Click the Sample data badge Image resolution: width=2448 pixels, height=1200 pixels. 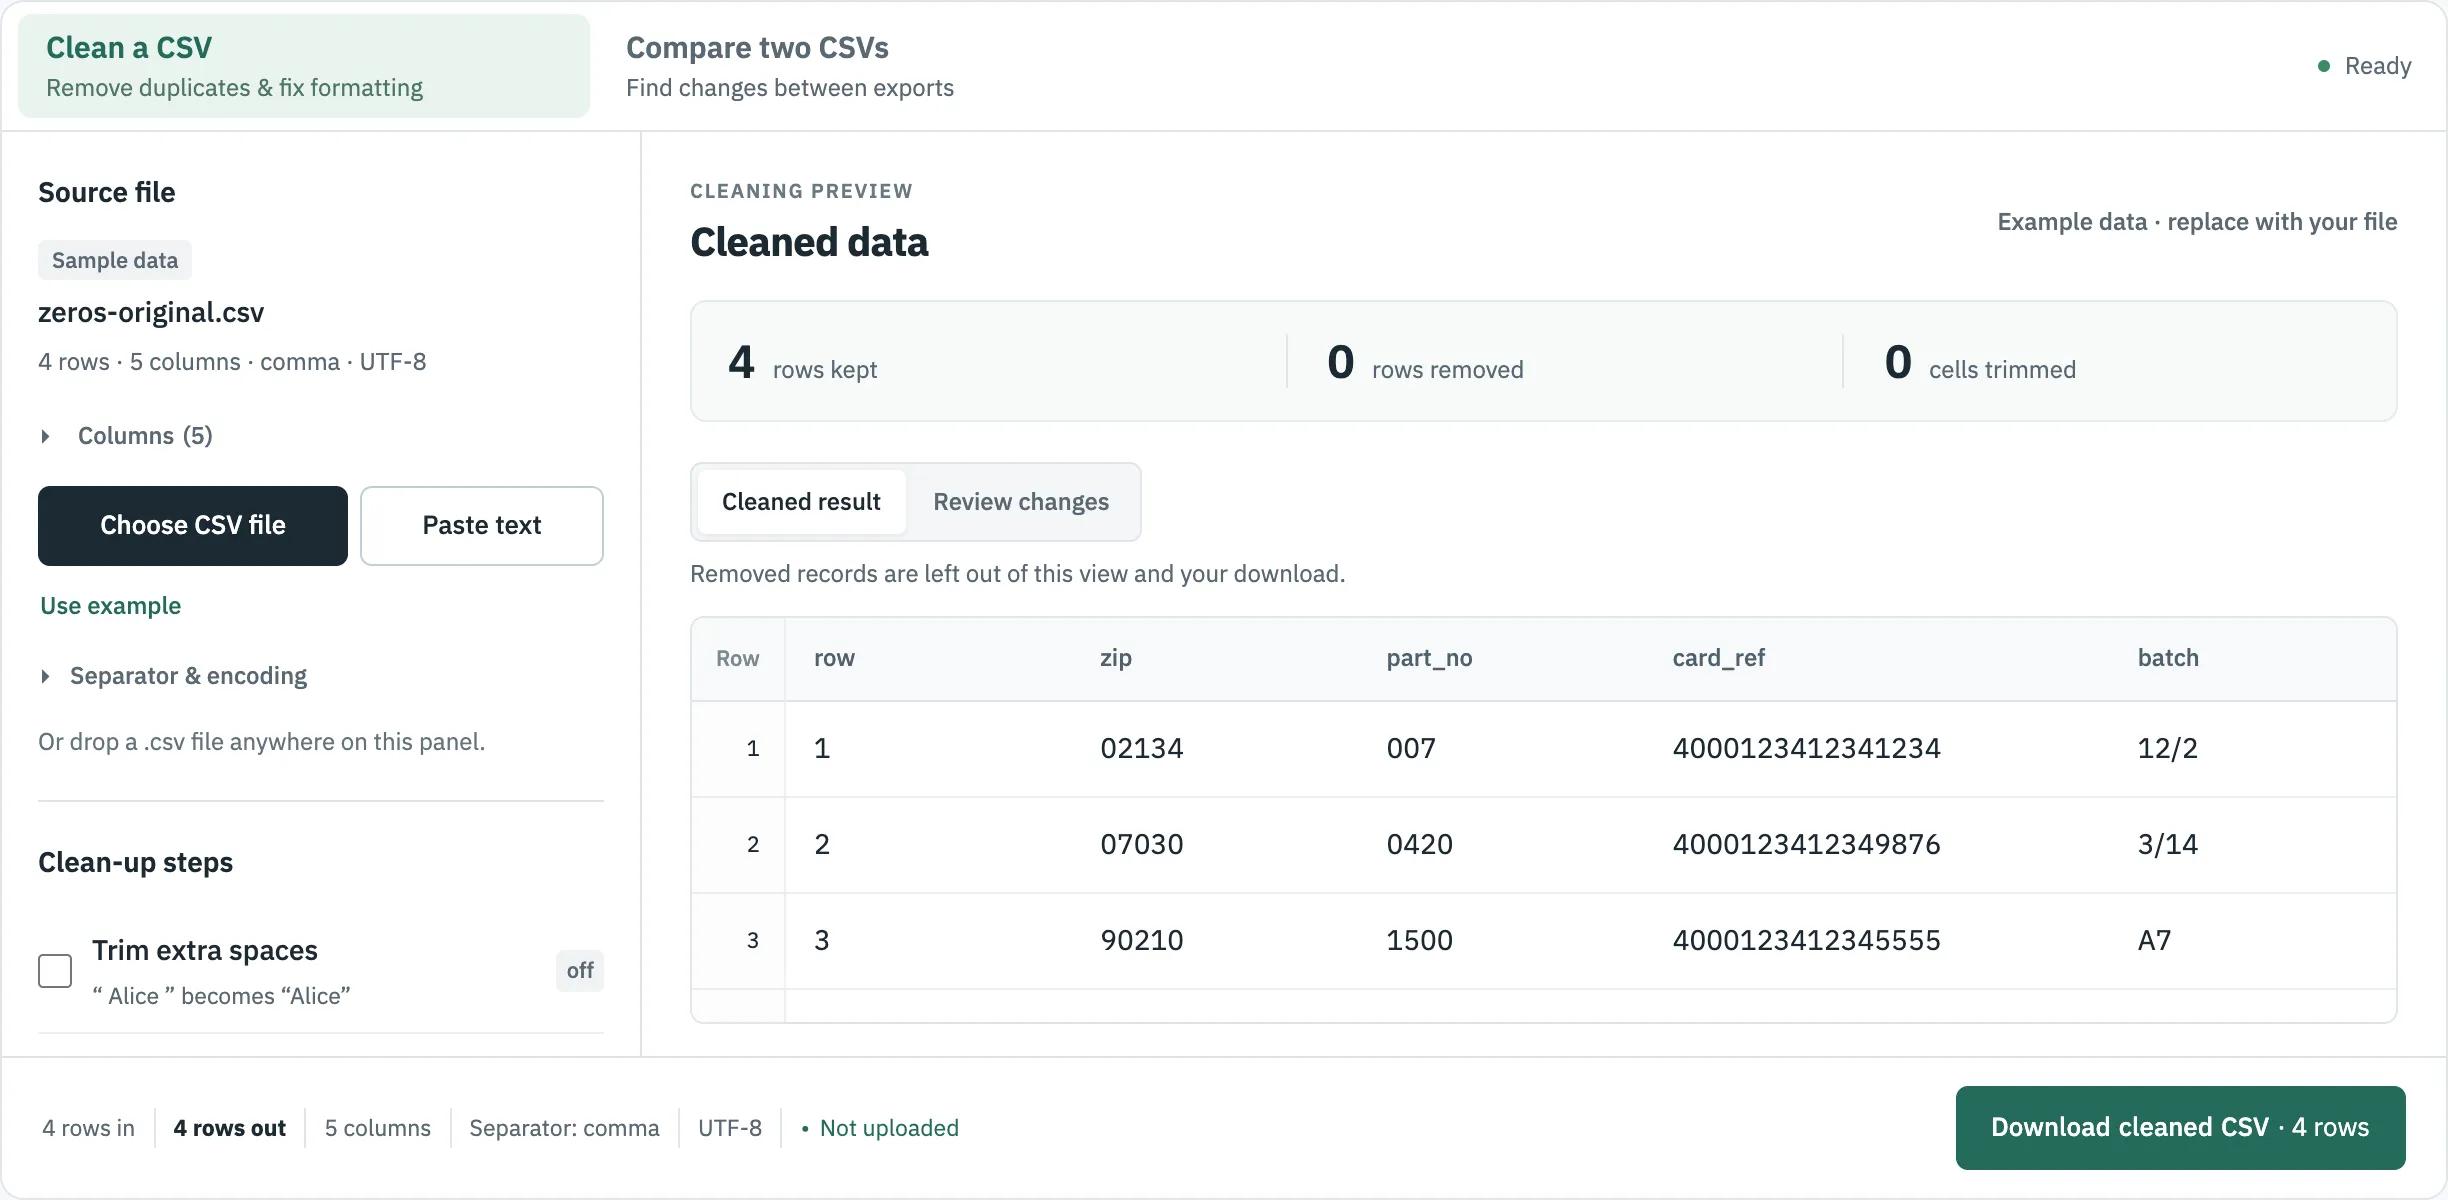click(x=115, y=260)
